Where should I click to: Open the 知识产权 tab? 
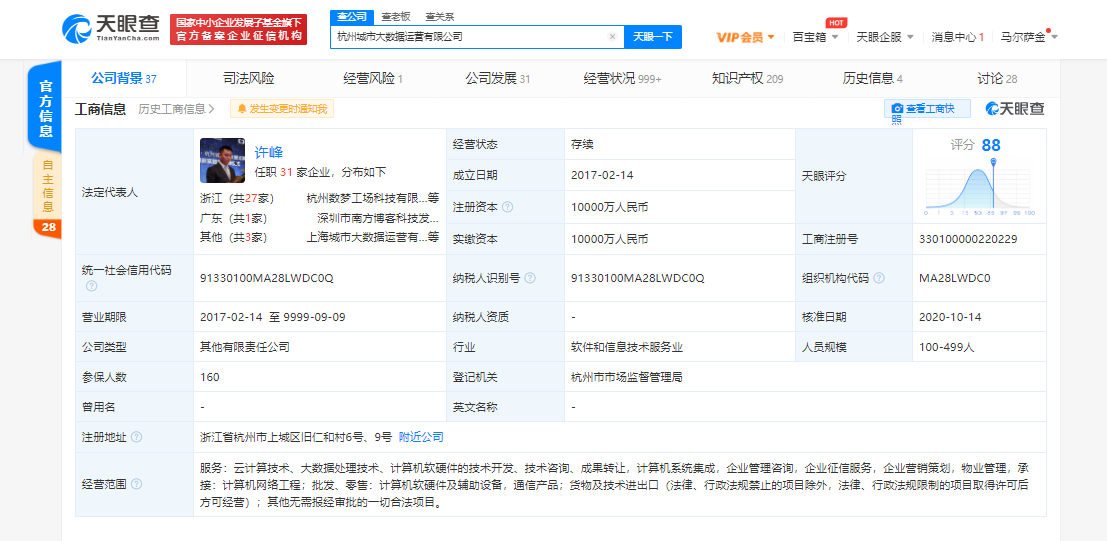tap(747, 78)
